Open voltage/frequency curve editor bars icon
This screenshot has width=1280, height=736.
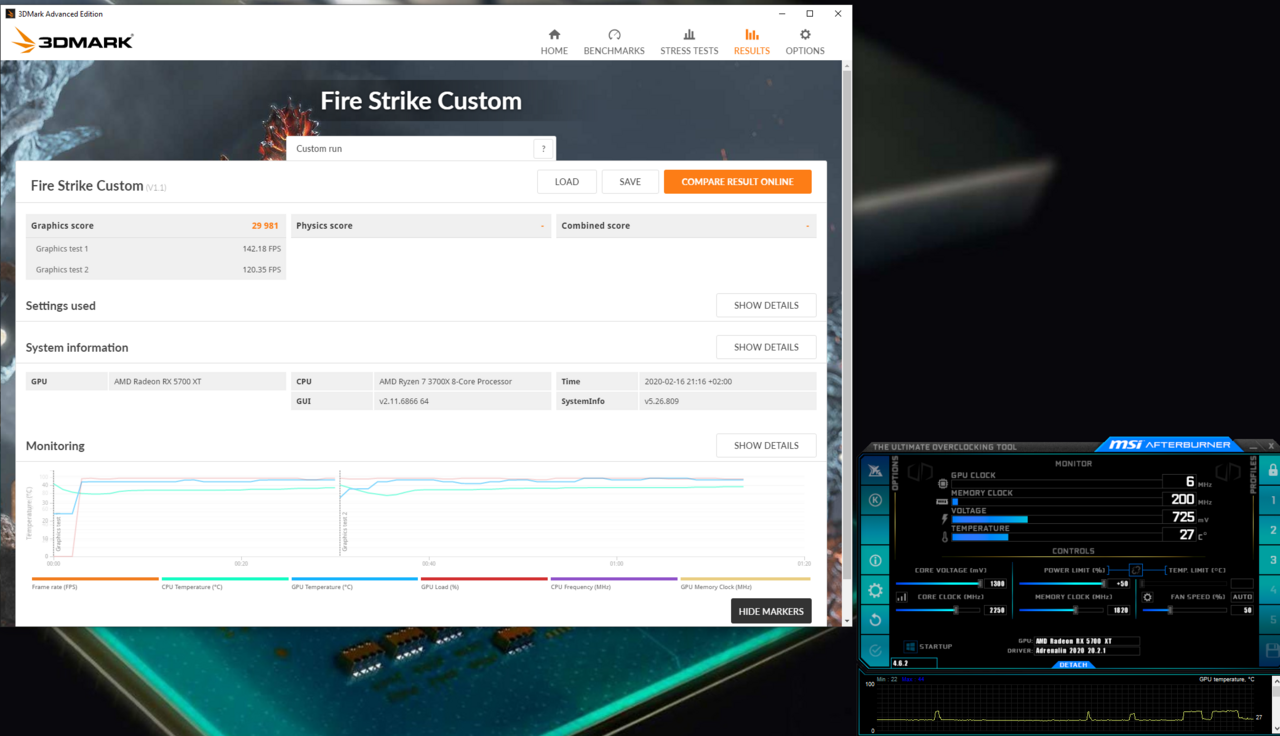coord(901,597)
